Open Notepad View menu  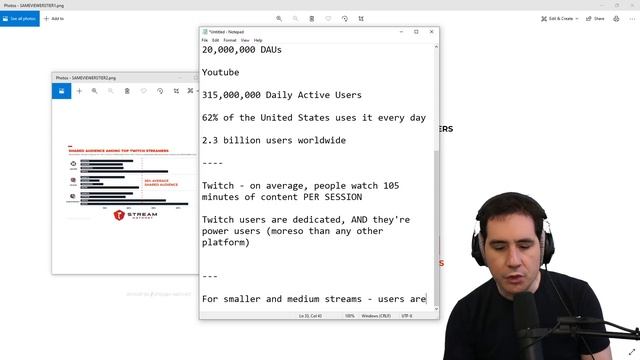coord(245,40)
